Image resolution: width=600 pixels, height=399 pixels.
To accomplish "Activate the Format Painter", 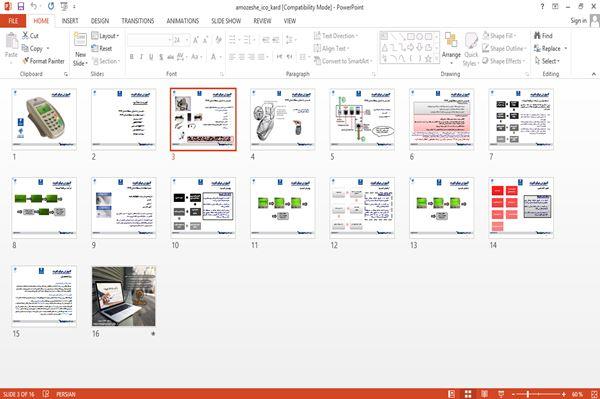I will (x=43, y=61).
